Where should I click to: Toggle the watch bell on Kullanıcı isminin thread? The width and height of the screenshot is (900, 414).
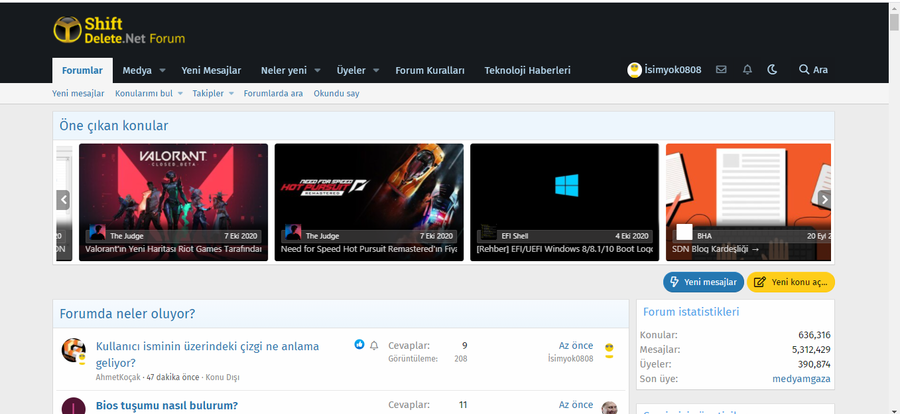pos(374,345)
